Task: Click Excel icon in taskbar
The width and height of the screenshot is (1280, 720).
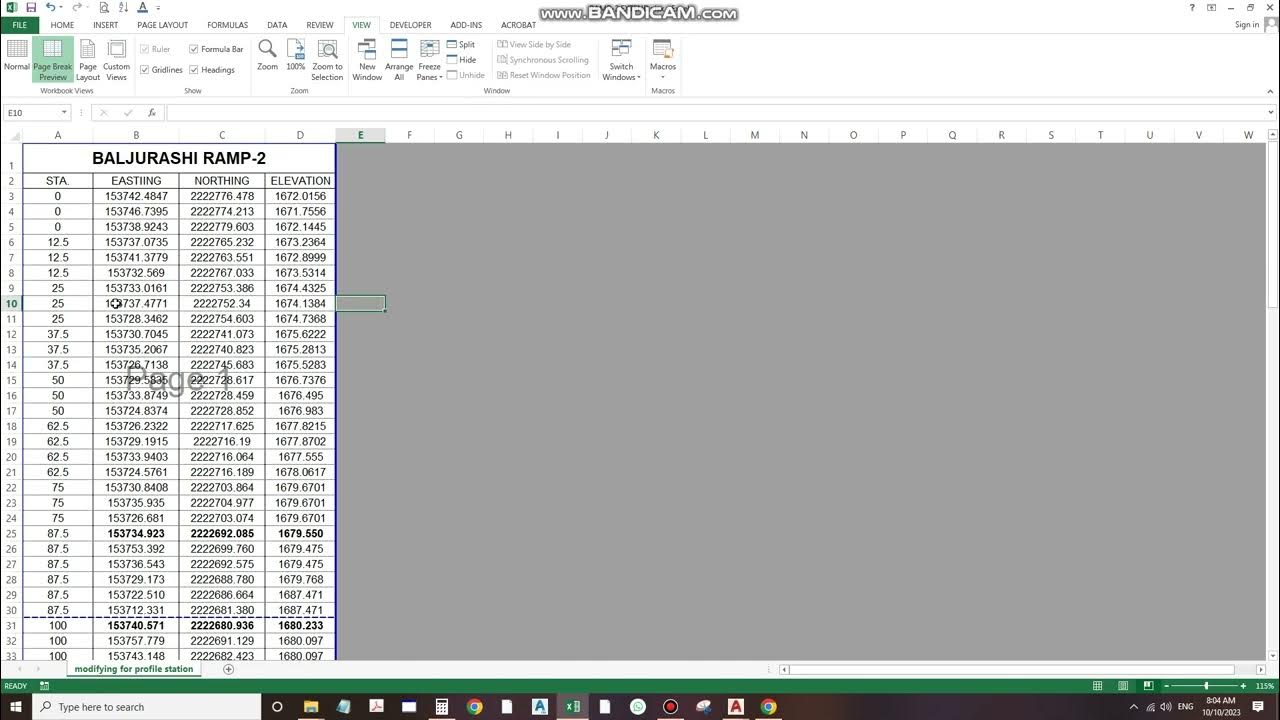Action: click(572, 707)
